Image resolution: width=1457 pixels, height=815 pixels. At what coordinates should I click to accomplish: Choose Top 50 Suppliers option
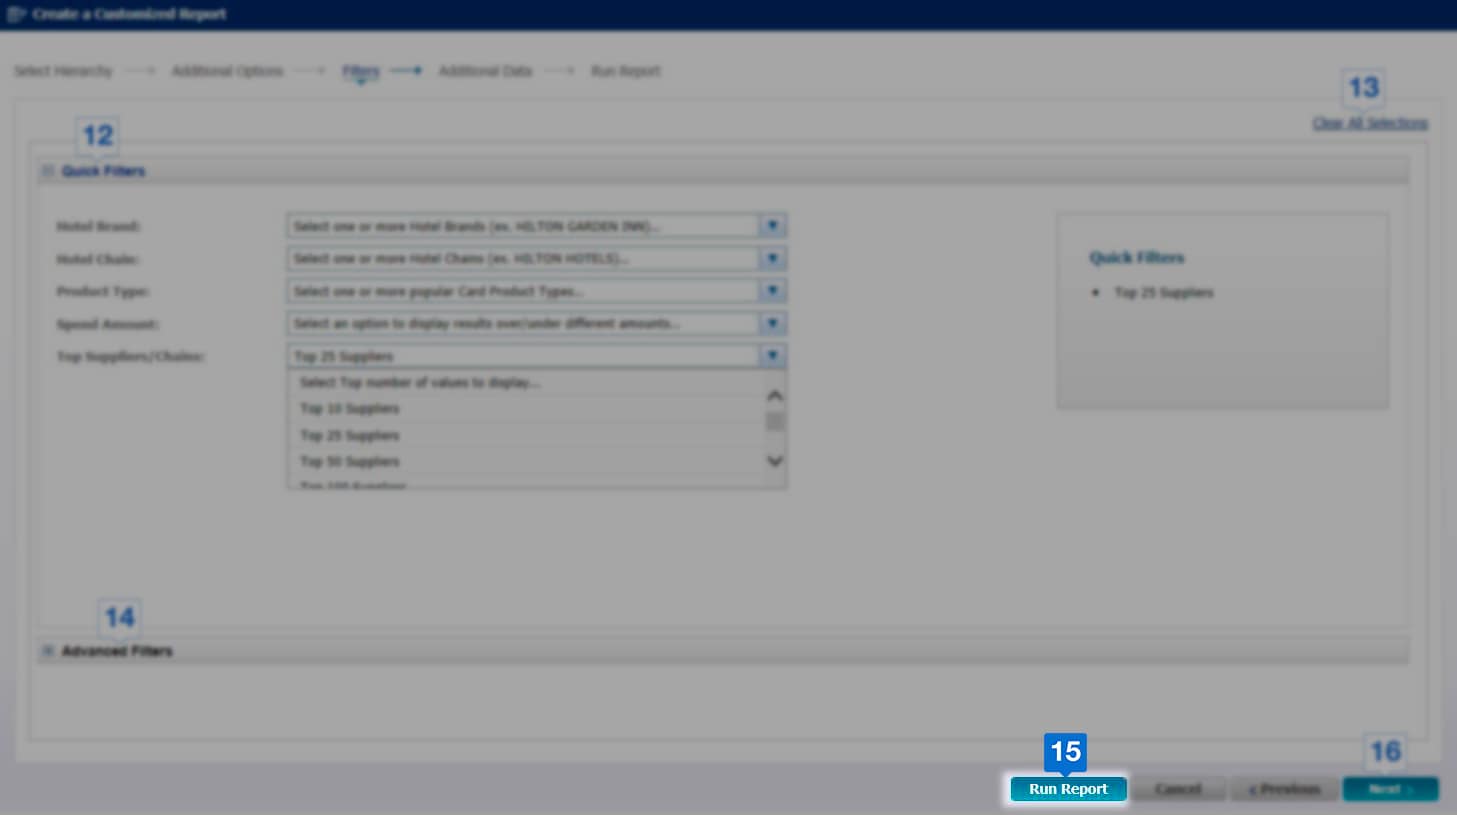350,462
